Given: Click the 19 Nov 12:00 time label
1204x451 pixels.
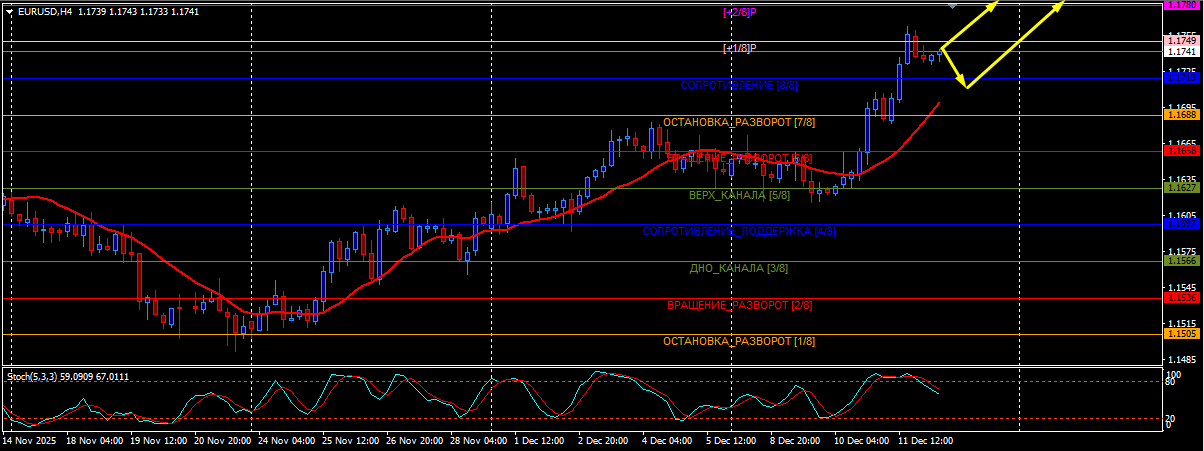Looking at the screenshot, I should [x=159, y=440].
